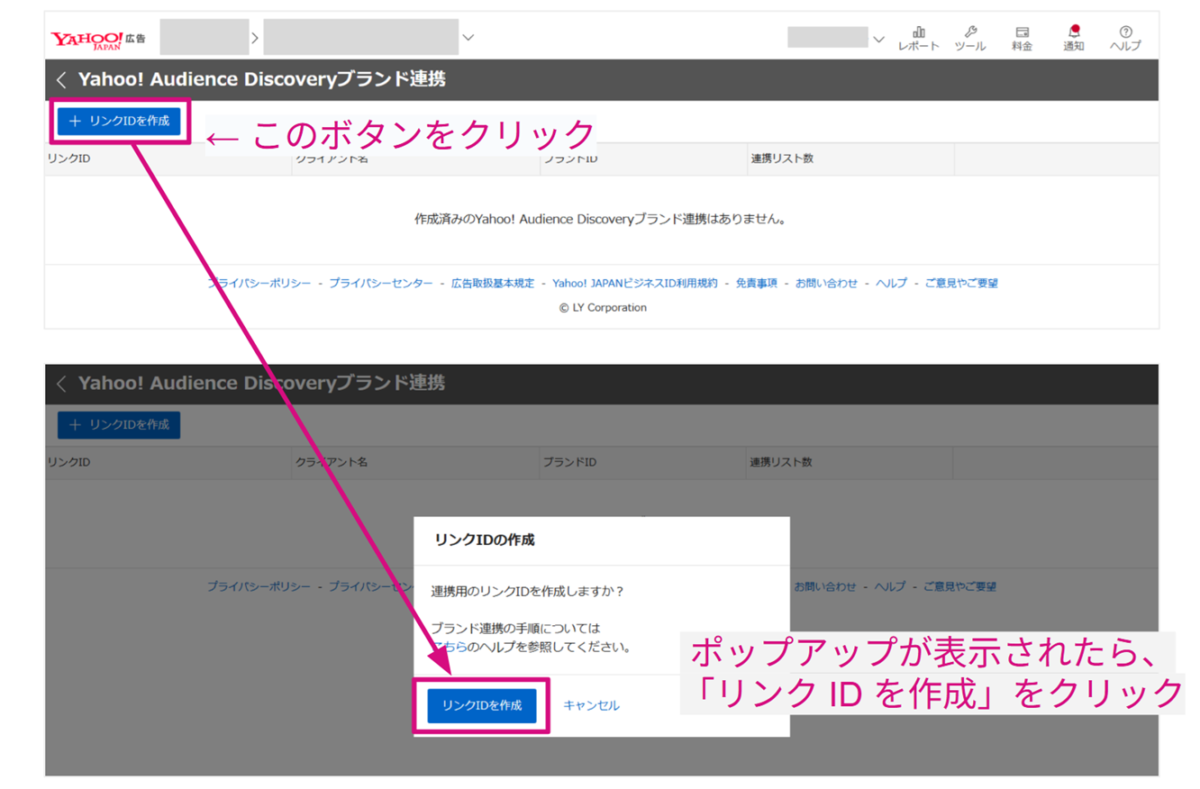Click undimmed Yahoo! Audience Discoveryブランド連携 page title
Image resolution: width=1200 pixels, height=789 pixels.
click(x=262, y=80)
